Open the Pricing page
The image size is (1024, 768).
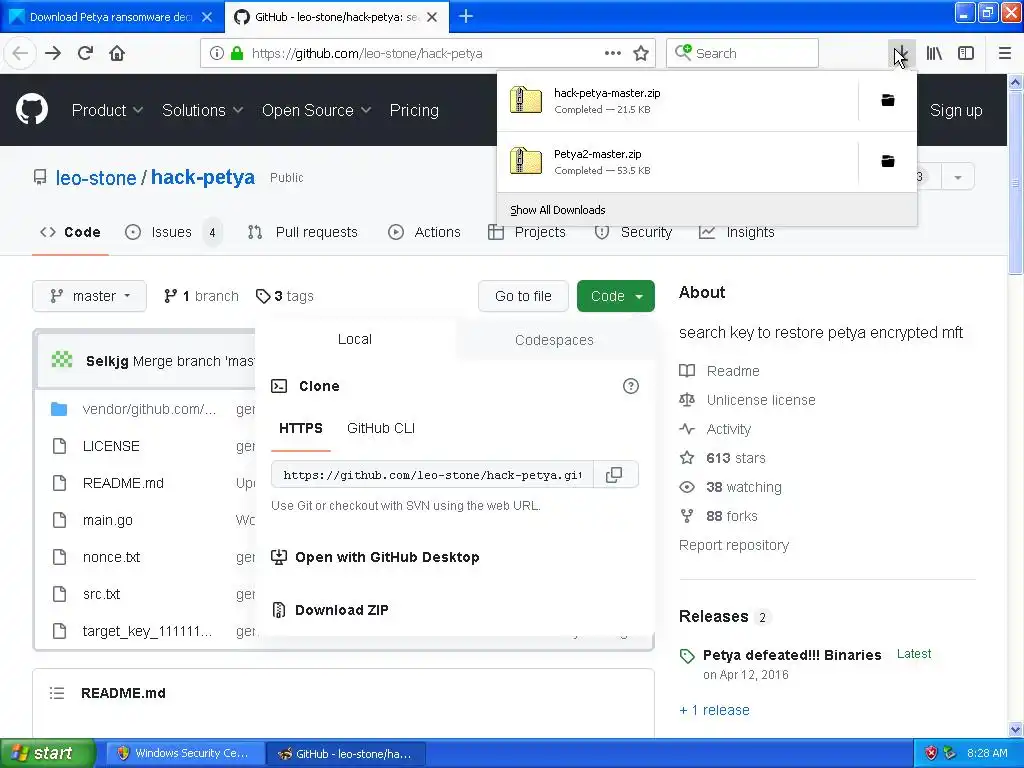pos(414,110)
